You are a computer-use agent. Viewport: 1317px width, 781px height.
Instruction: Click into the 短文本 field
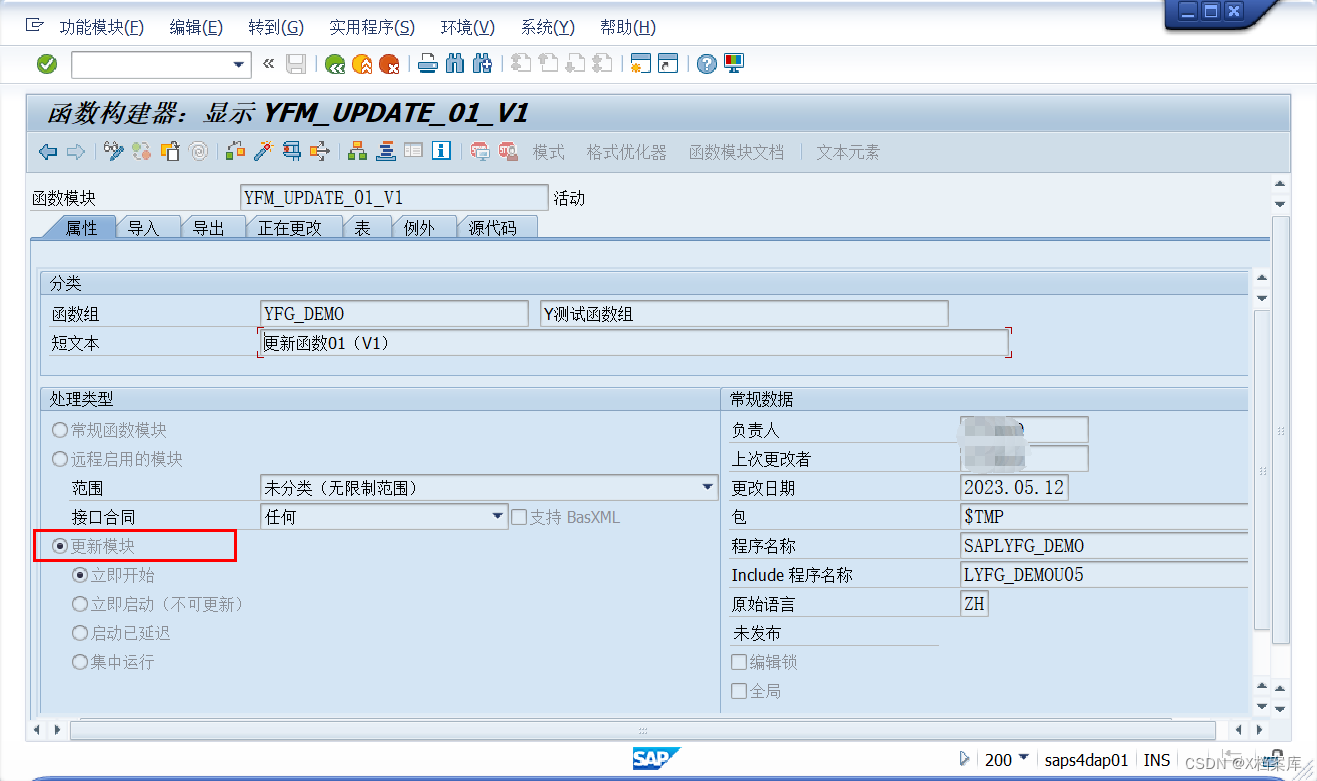pyautogui.click(x=634, y=343)
